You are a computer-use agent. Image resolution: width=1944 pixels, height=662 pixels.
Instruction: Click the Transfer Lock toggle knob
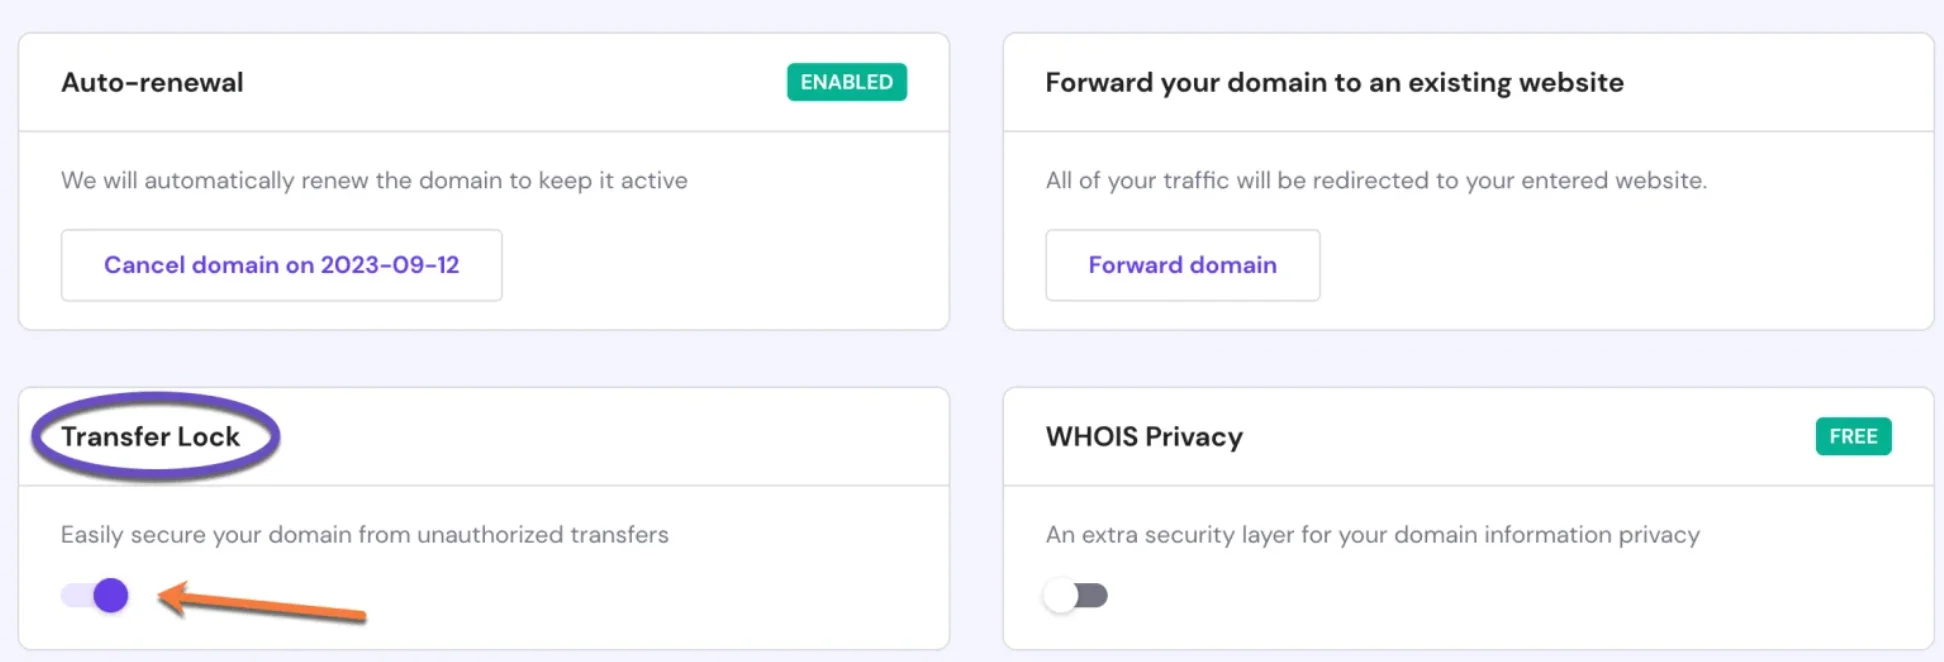click(110, 595)
